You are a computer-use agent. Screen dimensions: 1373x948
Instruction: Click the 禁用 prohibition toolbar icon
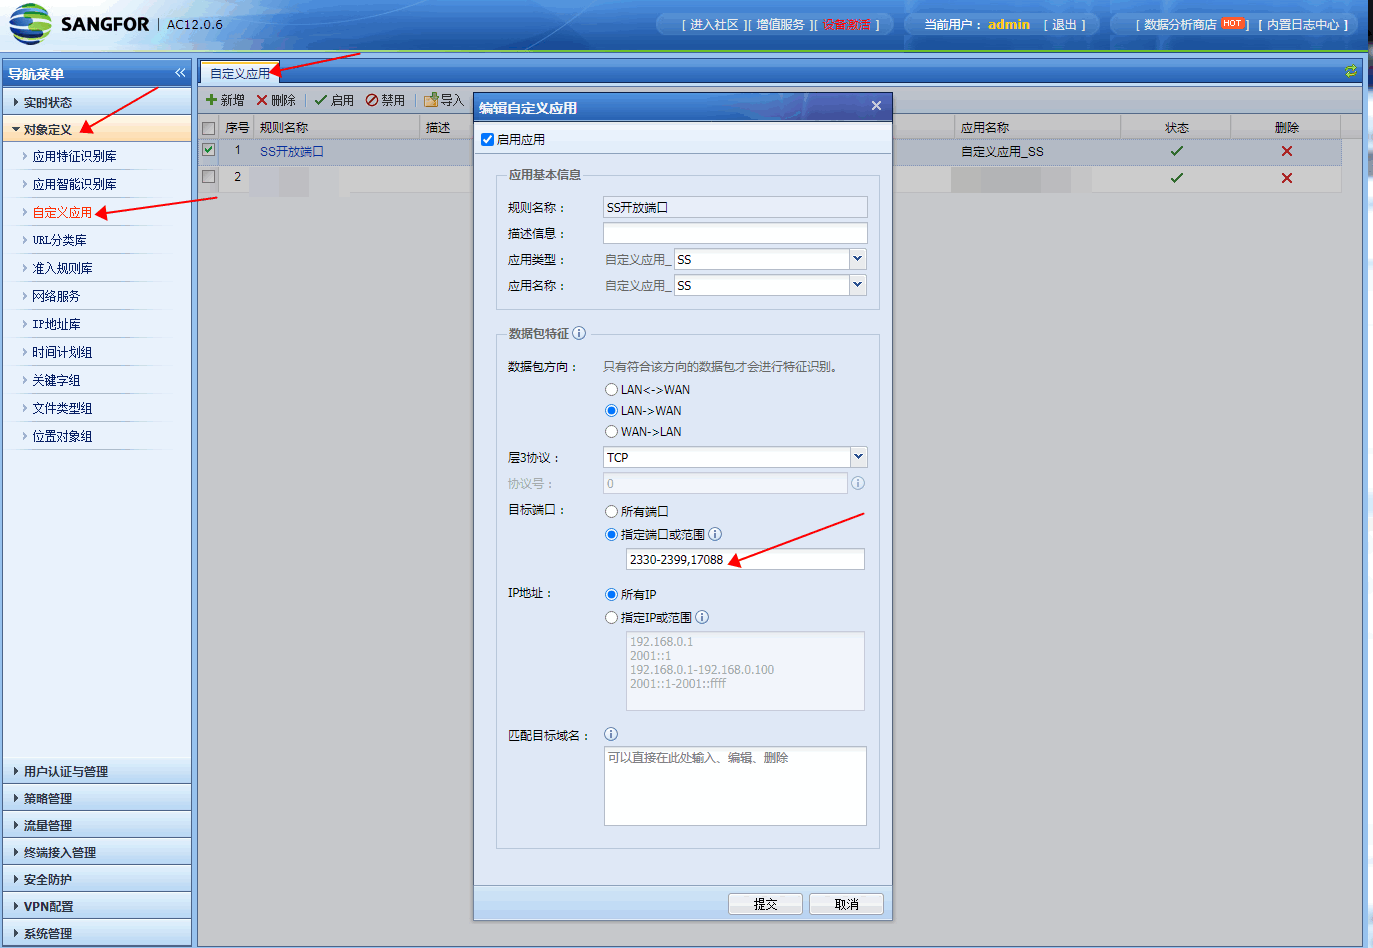[372, 100]
